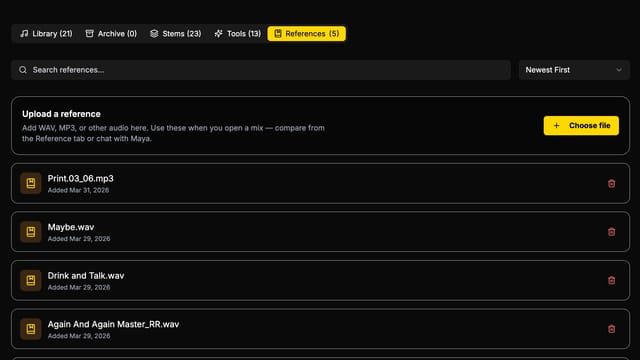640x360 pixels.
Task: Delete Drink and Talk.wav with trash icon
Action: pyautogui.click(x=611, y=280)
